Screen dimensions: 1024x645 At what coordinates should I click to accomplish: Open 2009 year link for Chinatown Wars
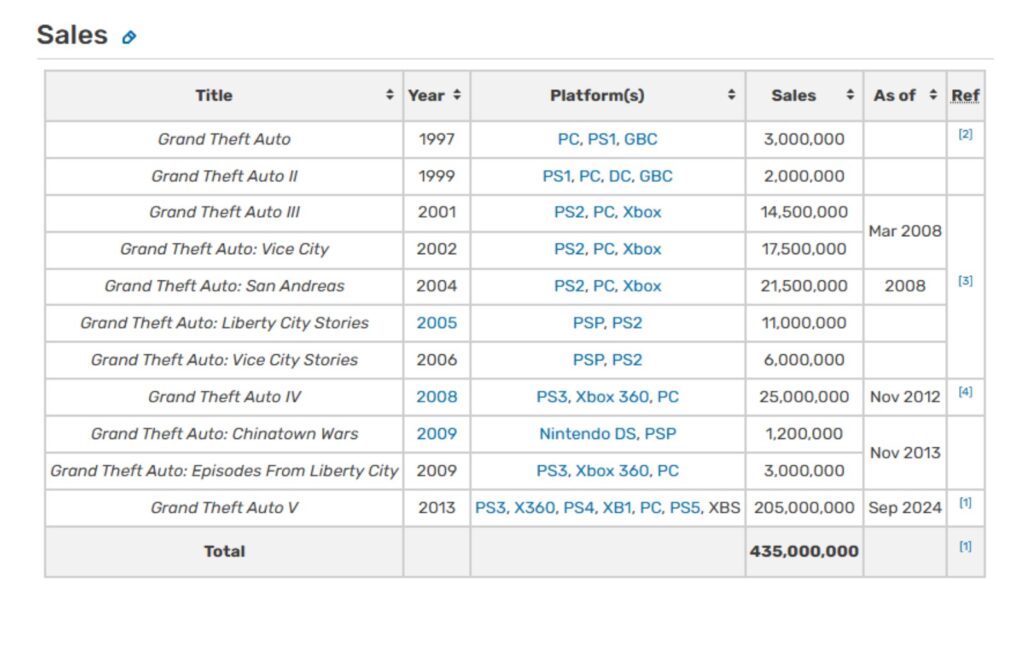[x=437, y=434]
